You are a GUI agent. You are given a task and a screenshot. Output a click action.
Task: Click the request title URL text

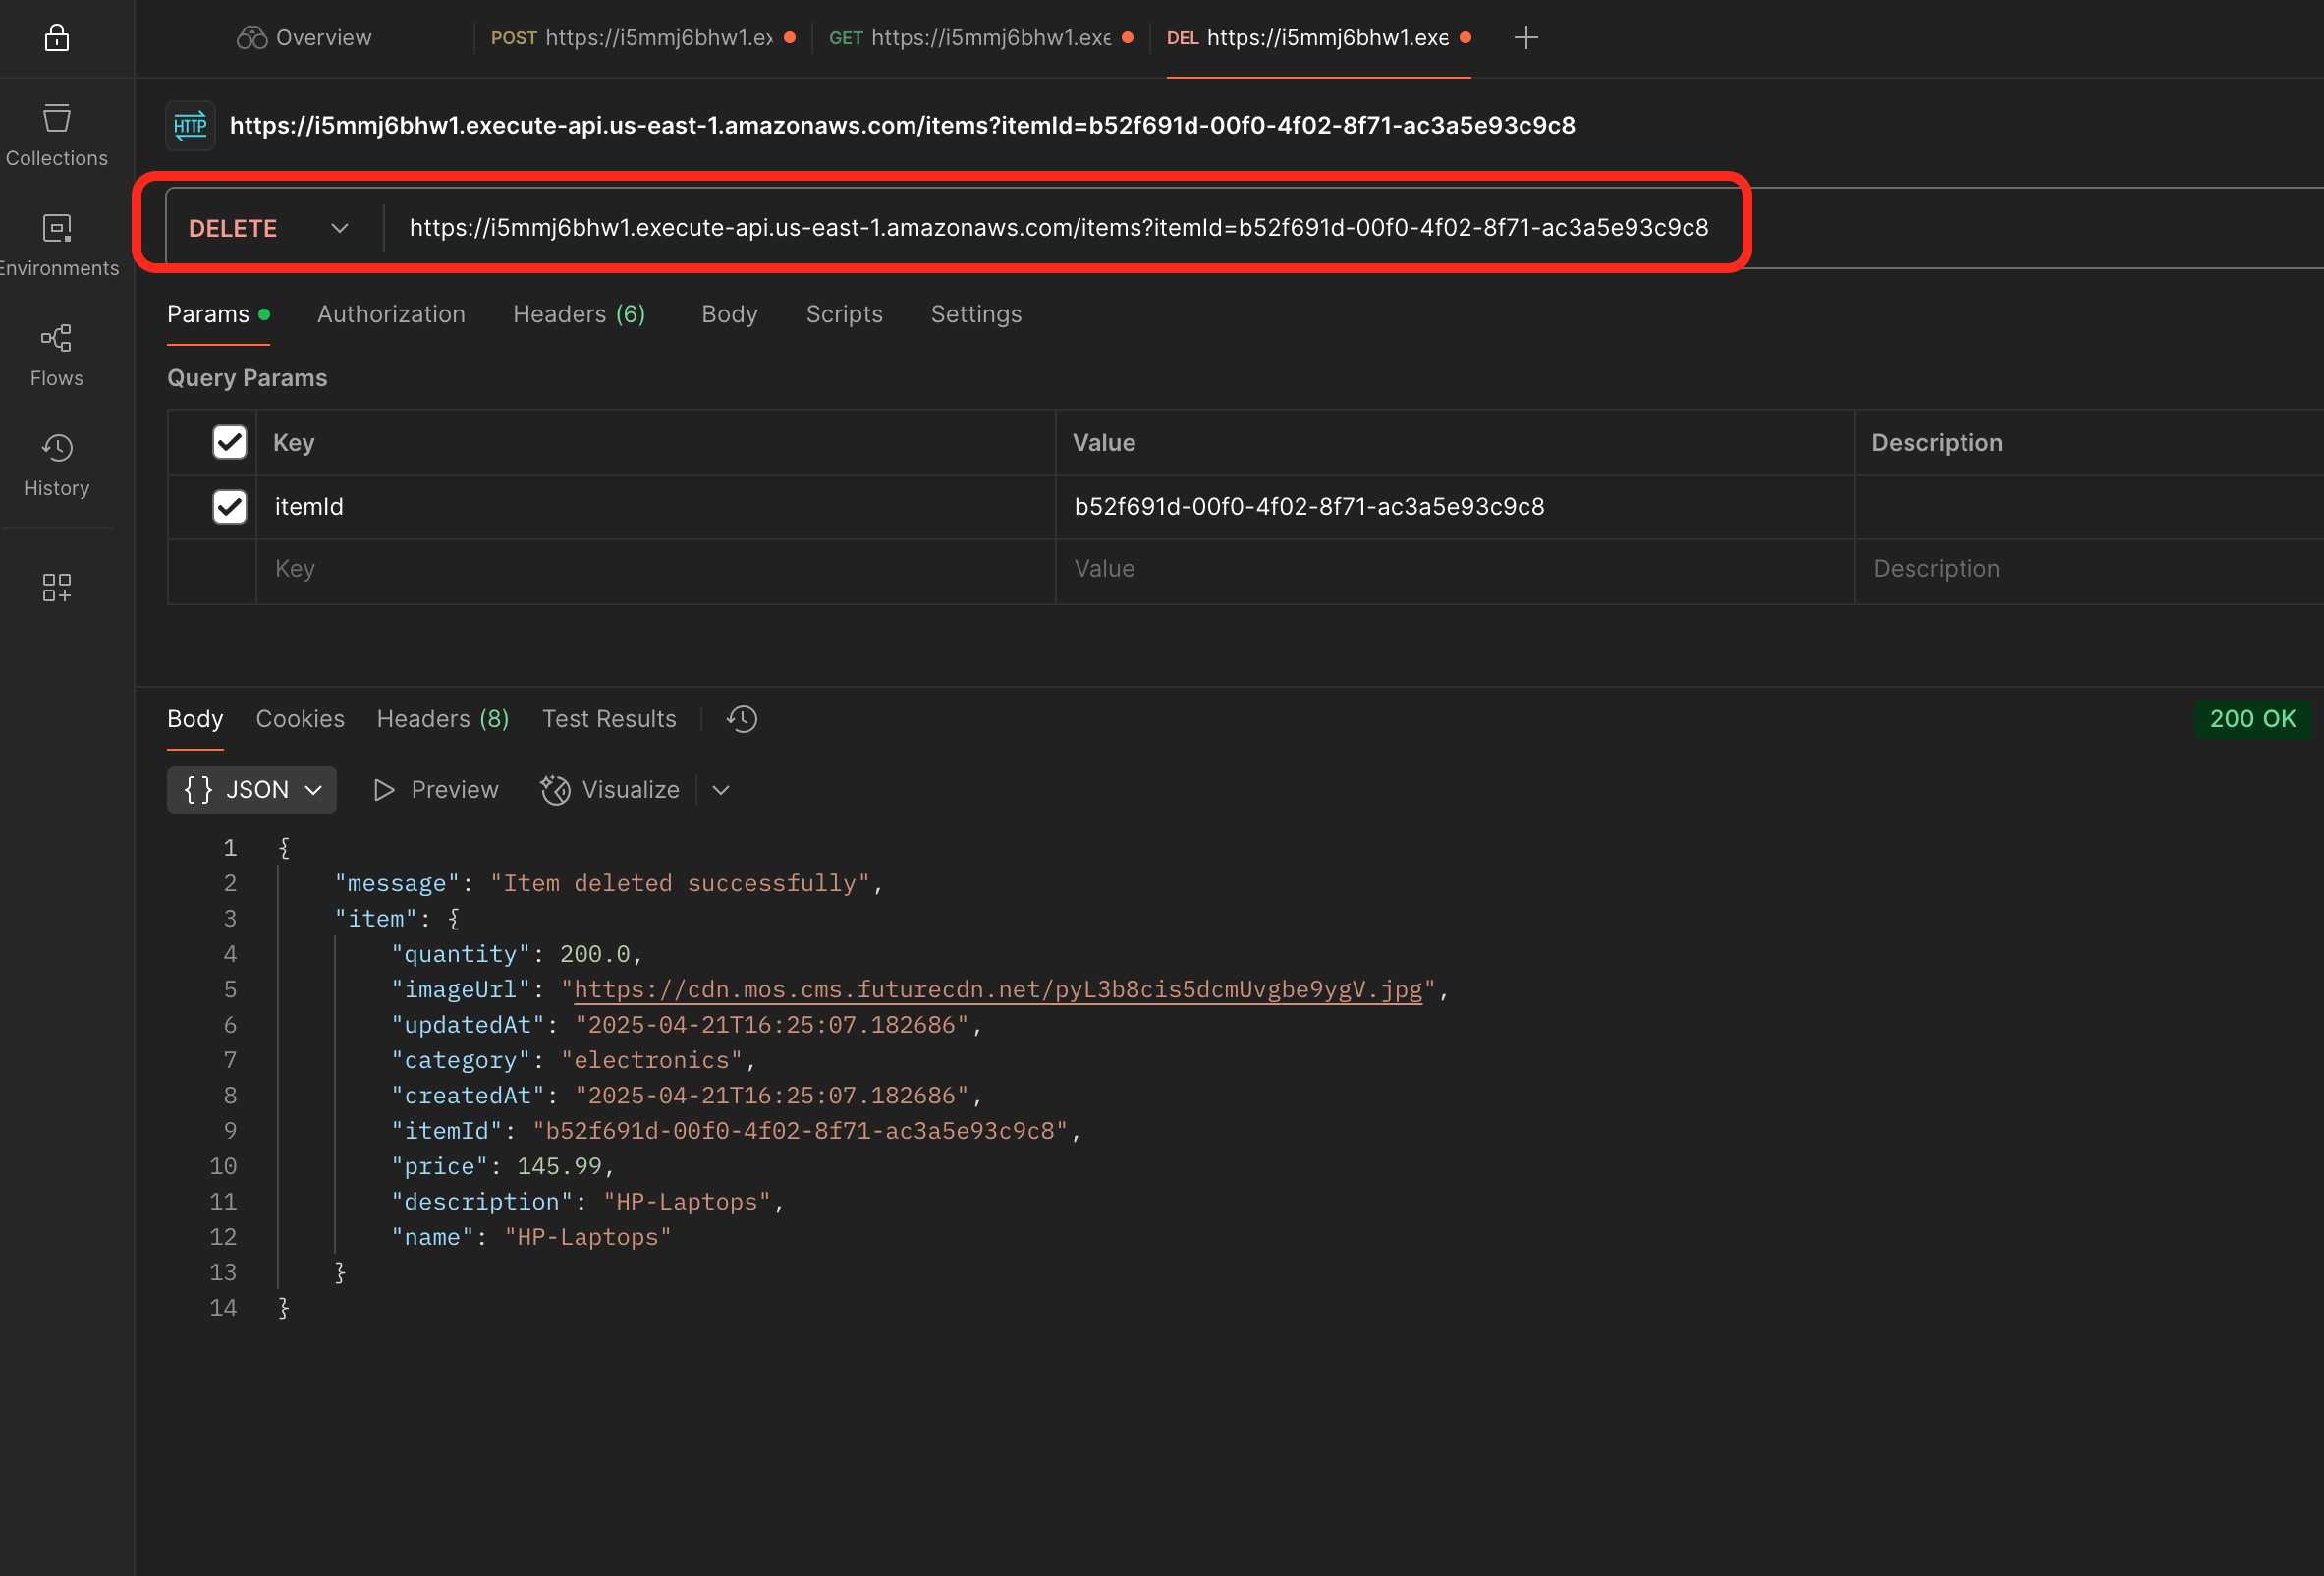tap(902, 126)
